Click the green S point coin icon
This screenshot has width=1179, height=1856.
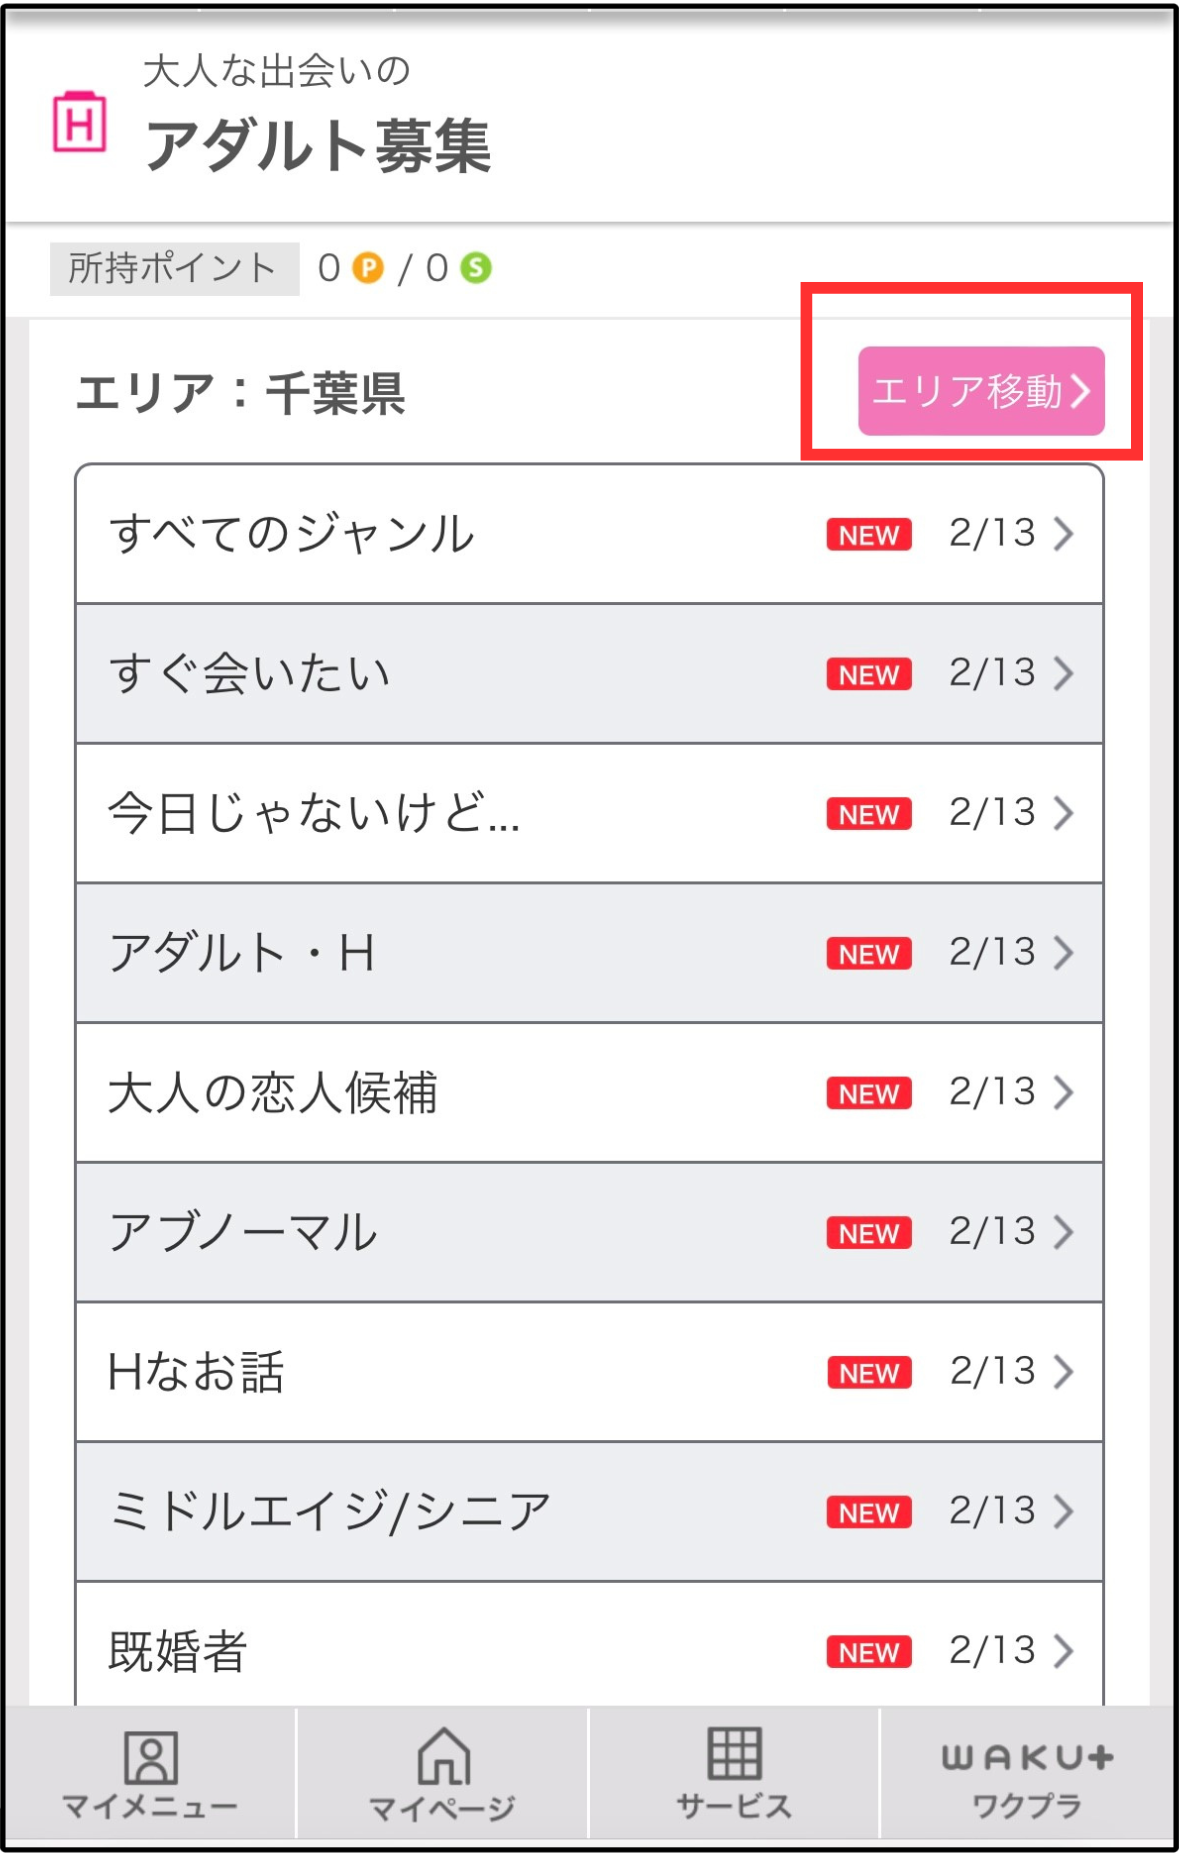pyautogui.click(x=476, y=268)
